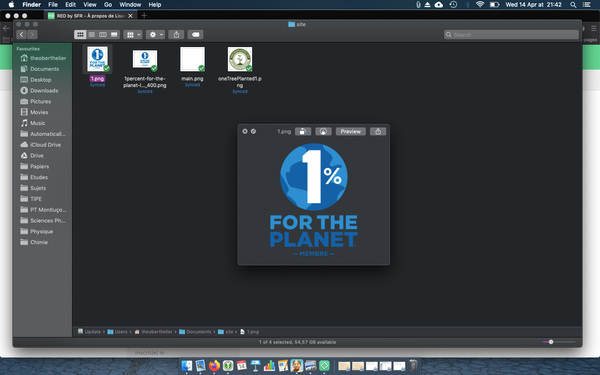Open the group-by arrangement dropdown

(x=133, y=35)
